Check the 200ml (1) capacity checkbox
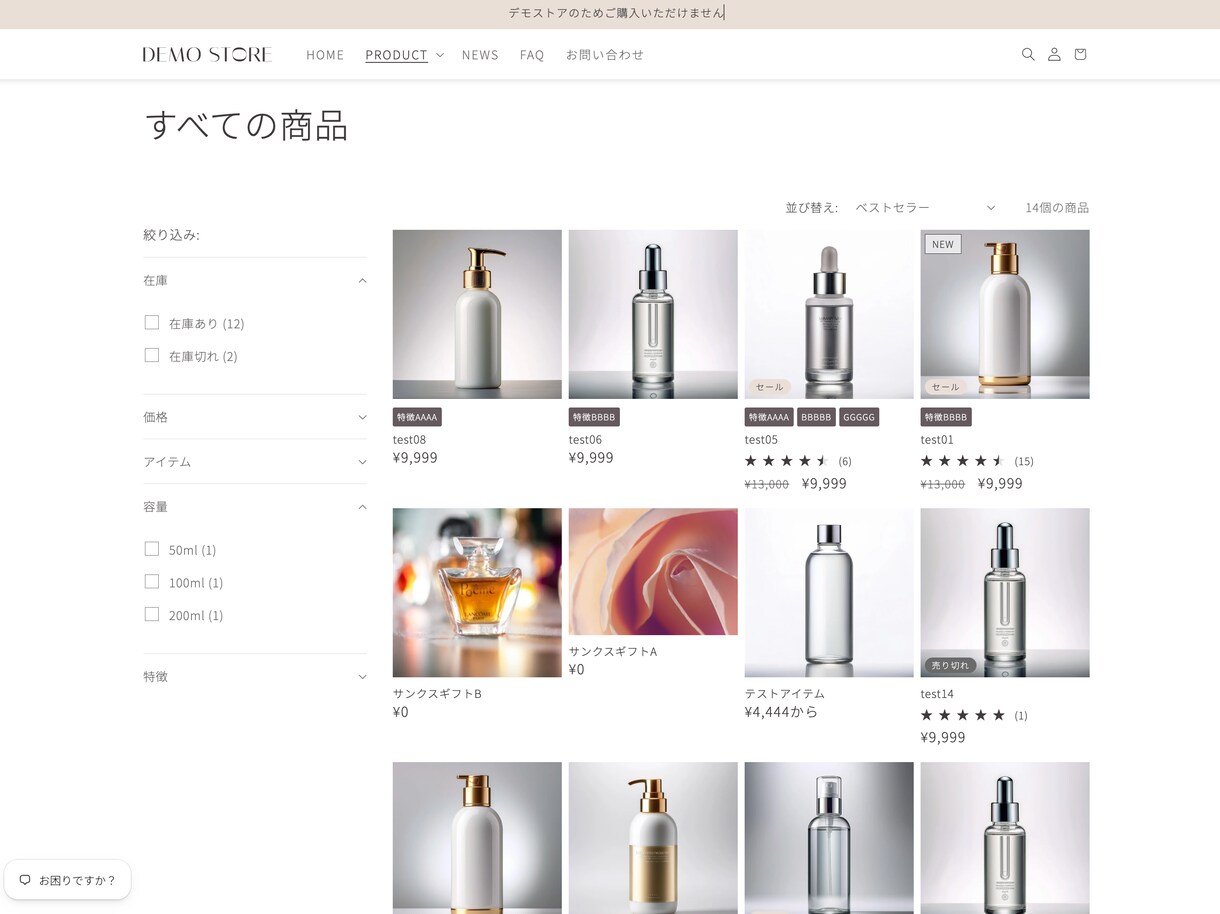This screenshot has height=914, width=1220. [x=152, y=614]
